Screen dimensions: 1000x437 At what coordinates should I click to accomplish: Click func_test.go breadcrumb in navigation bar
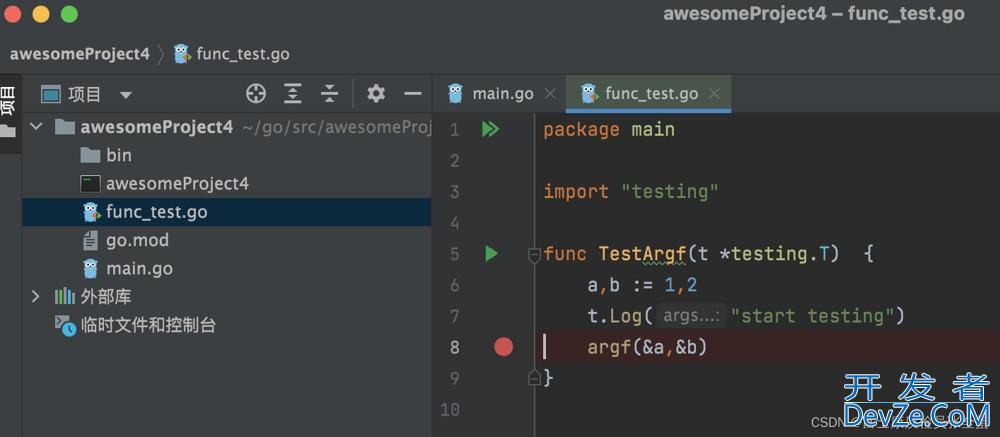232,54
